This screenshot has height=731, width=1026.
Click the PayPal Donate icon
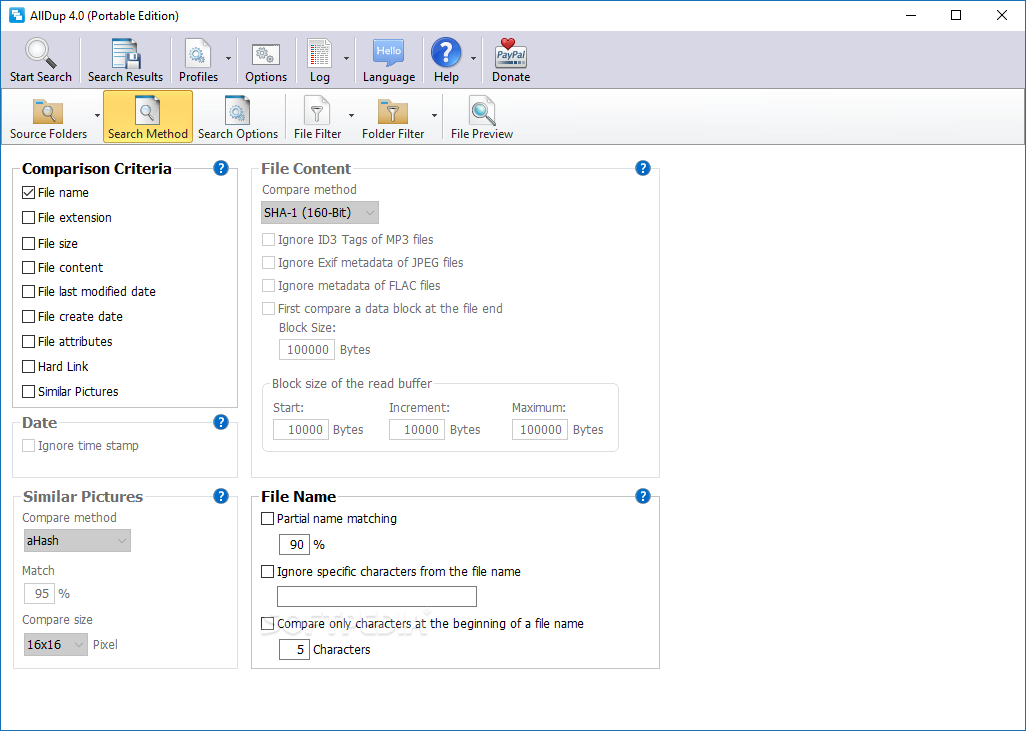pos(511,53)
